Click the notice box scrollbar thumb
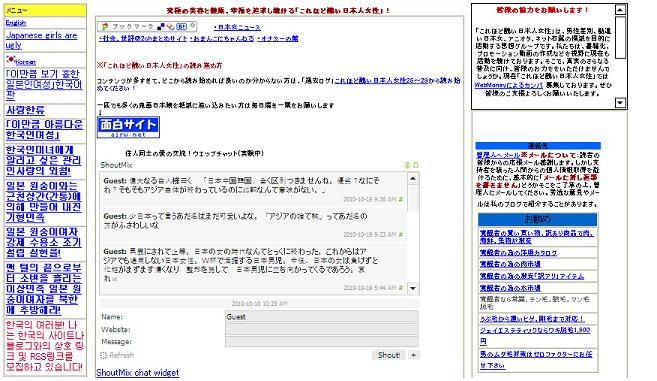The width and height of the screenshot is (657, 381). (x=620, y=38)
